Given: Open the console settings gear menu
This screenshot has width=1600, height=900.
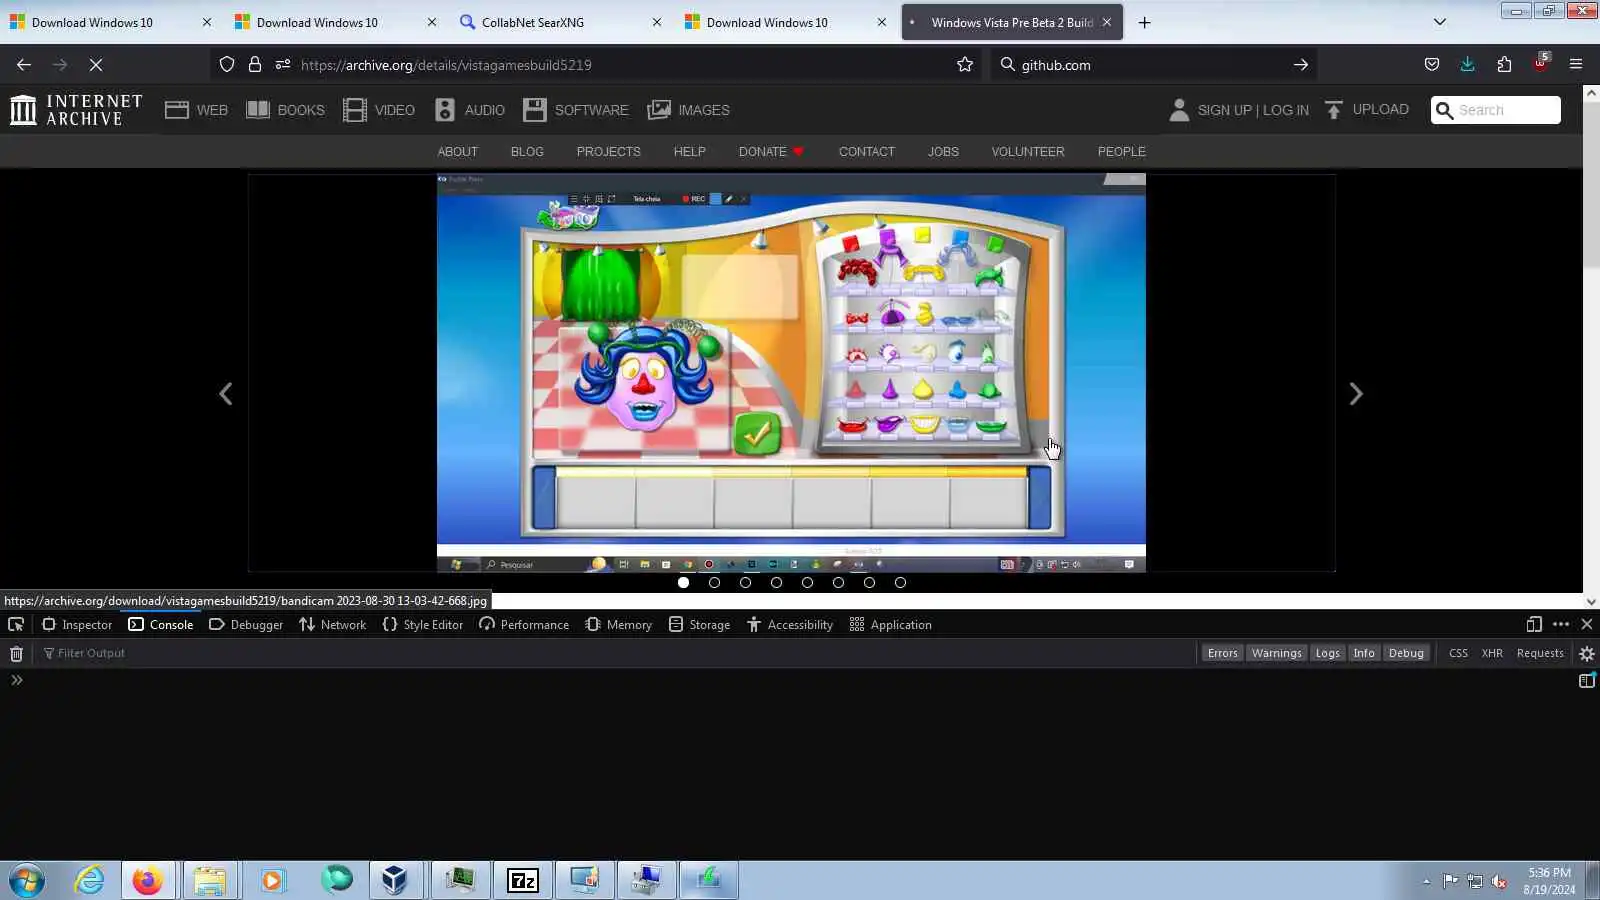Looking at the screenshot, I should tap(1587, 654).
